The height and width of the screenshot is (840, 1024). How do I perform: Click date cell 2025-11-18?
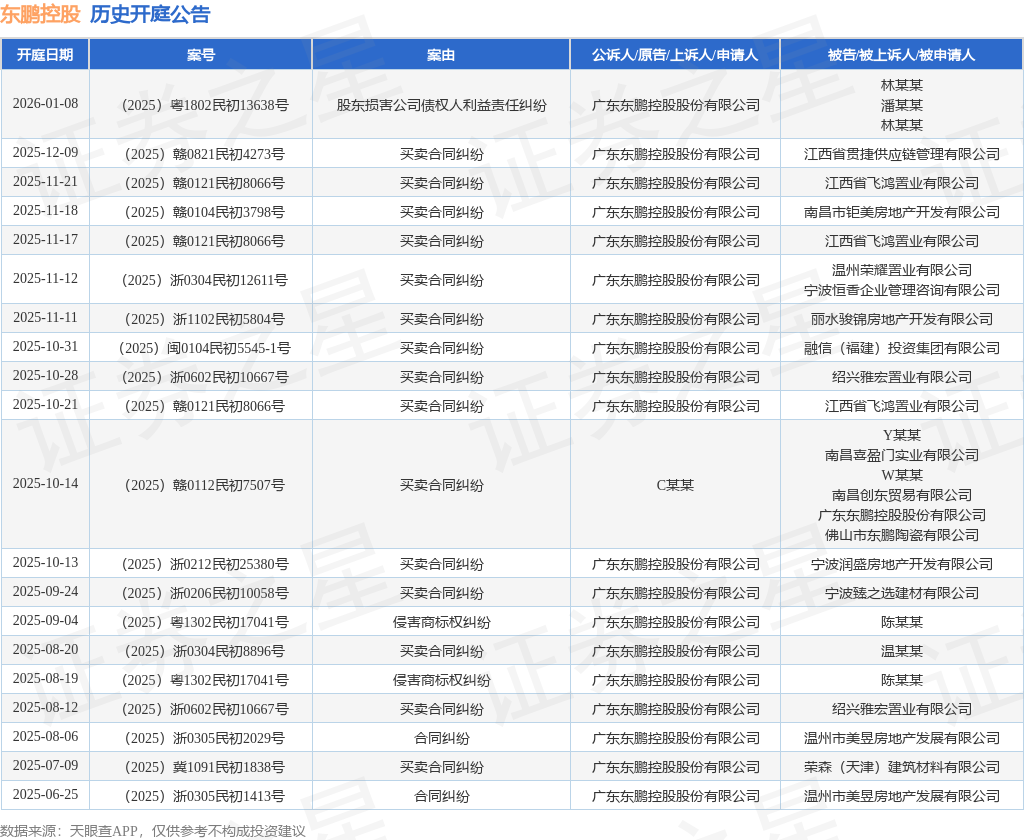click(x=45, y=210)
